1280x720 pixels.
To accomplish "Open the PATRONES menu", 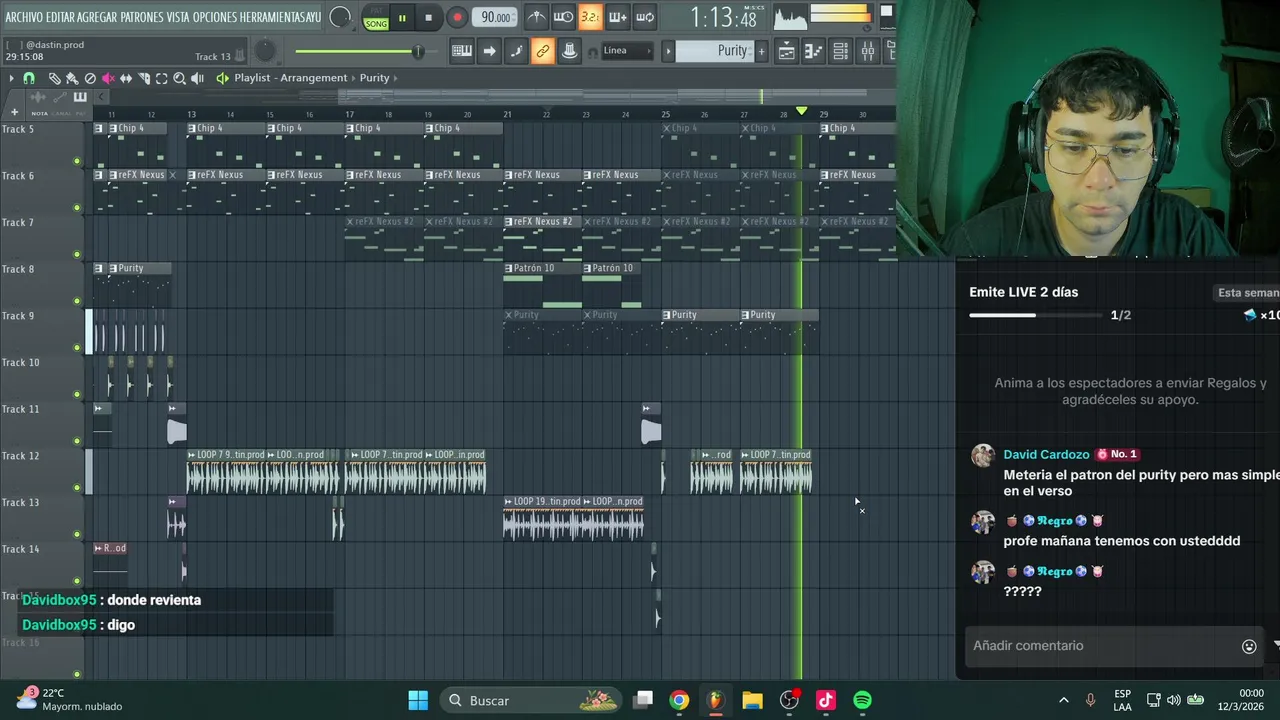I will pyautogui.click(x=143, y=18).
